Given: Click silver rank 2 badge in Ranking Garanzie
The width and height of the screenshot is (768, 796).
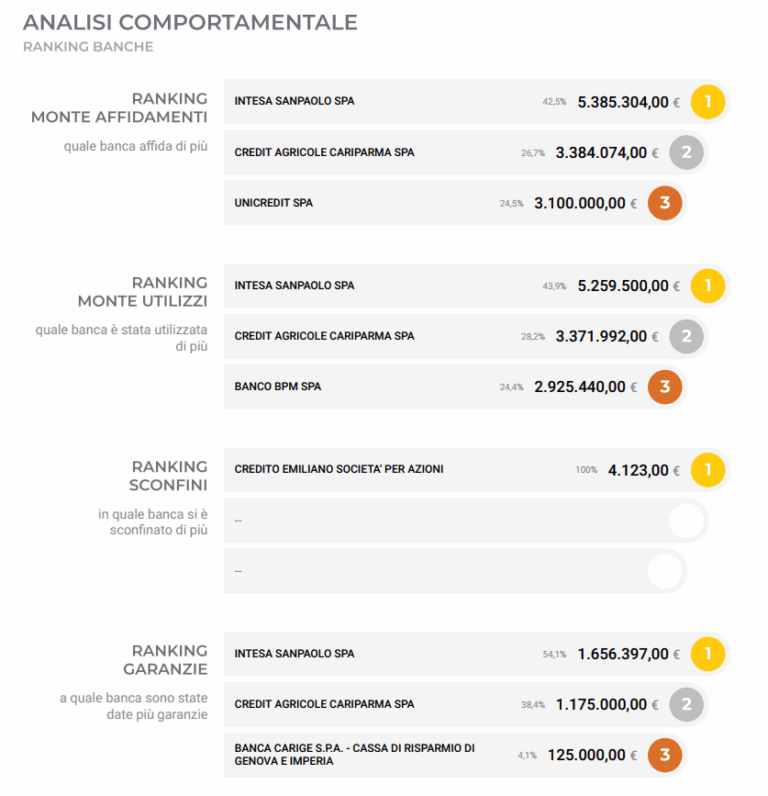Looking at the screenshot, I should (x=686, y=704).
